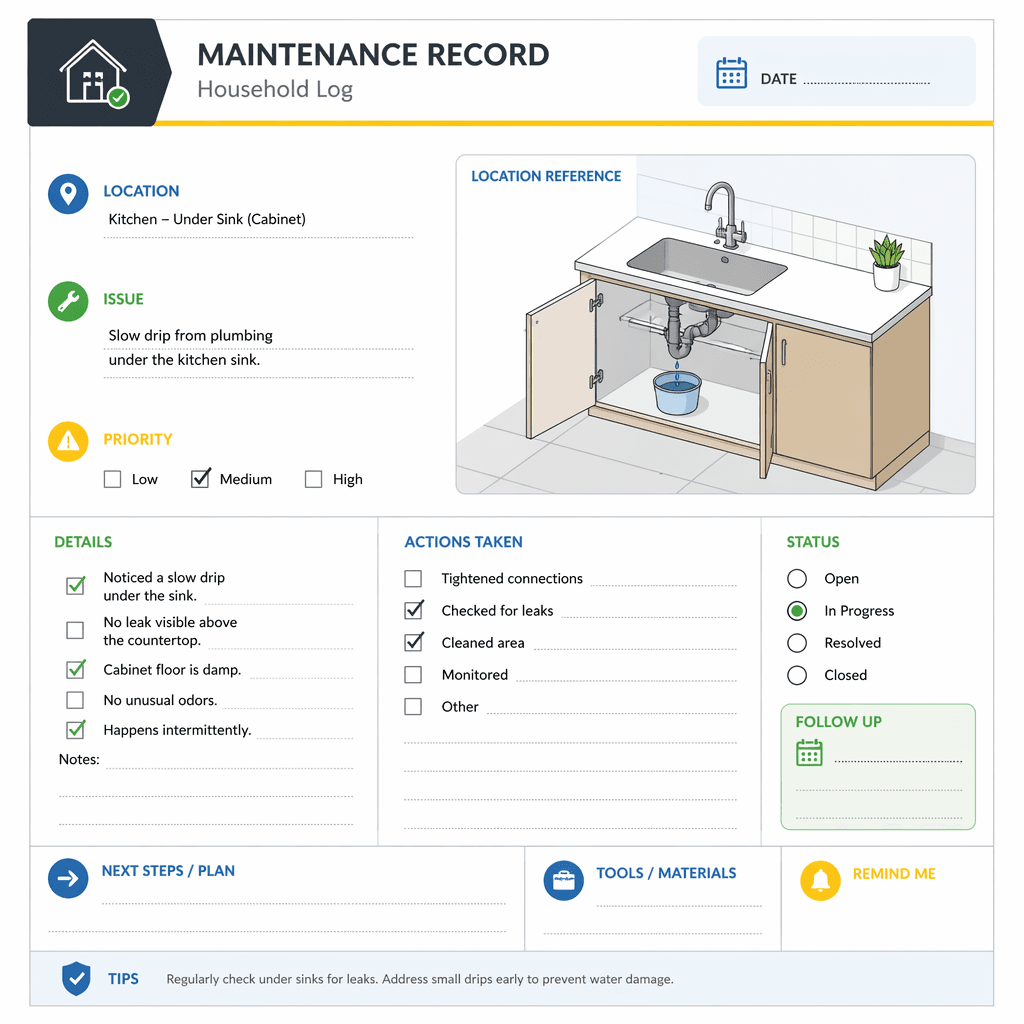Screen dimensions: 1024x1024
Task: Toggle 'Noticed a slow drip' checkbox
Action: [x=75, y=586]
